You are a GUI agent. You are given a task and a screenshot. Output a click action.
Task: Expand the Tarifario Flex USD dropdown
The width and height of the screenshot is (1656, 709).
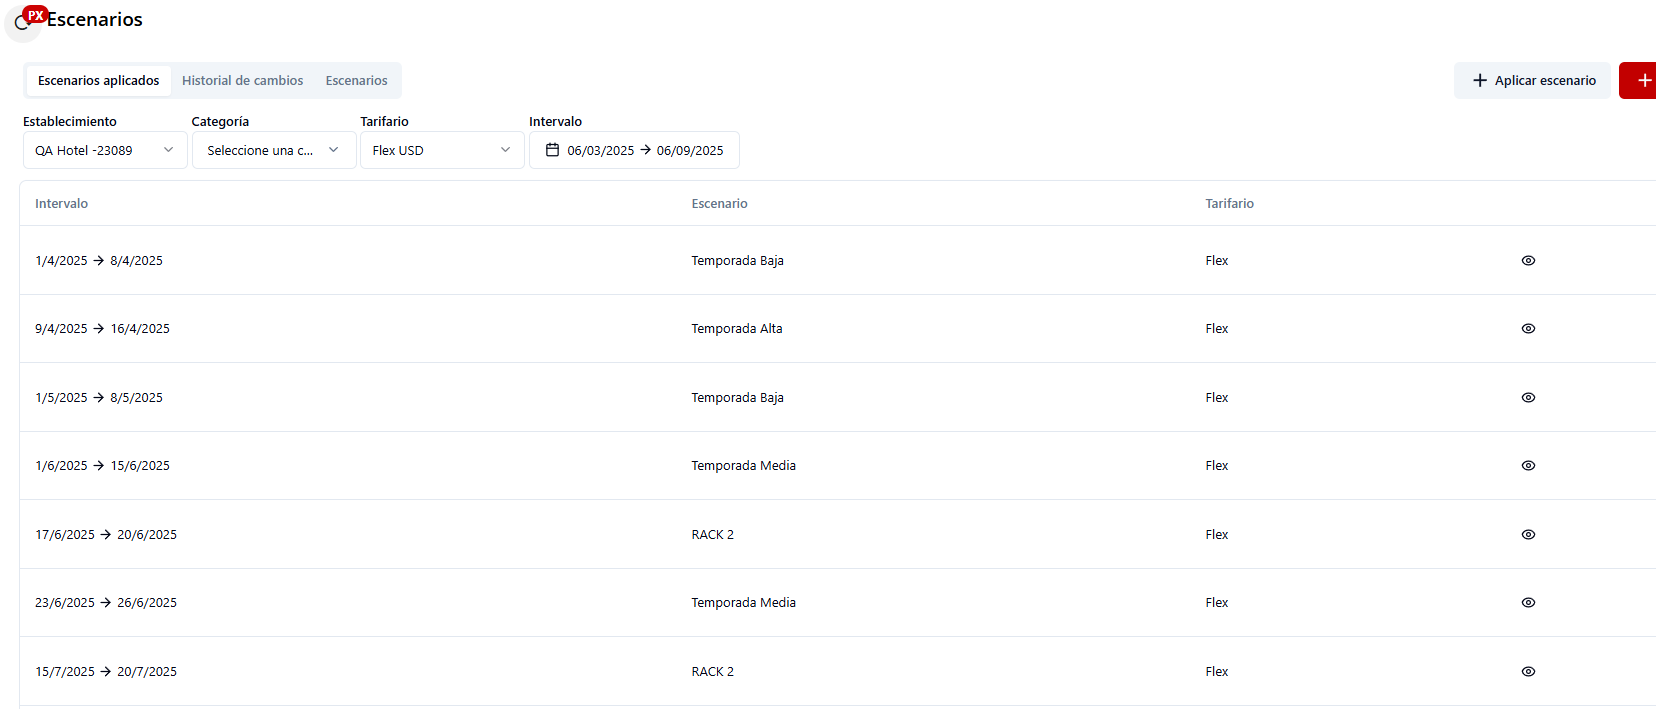(441, 150)
